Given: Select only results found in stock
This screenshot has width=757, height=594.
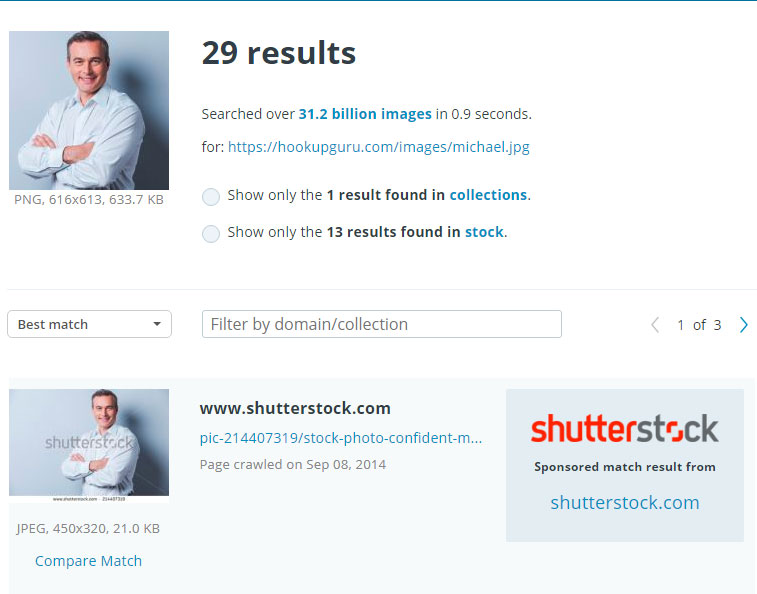Looking at the screenshot, I should 210,234.
